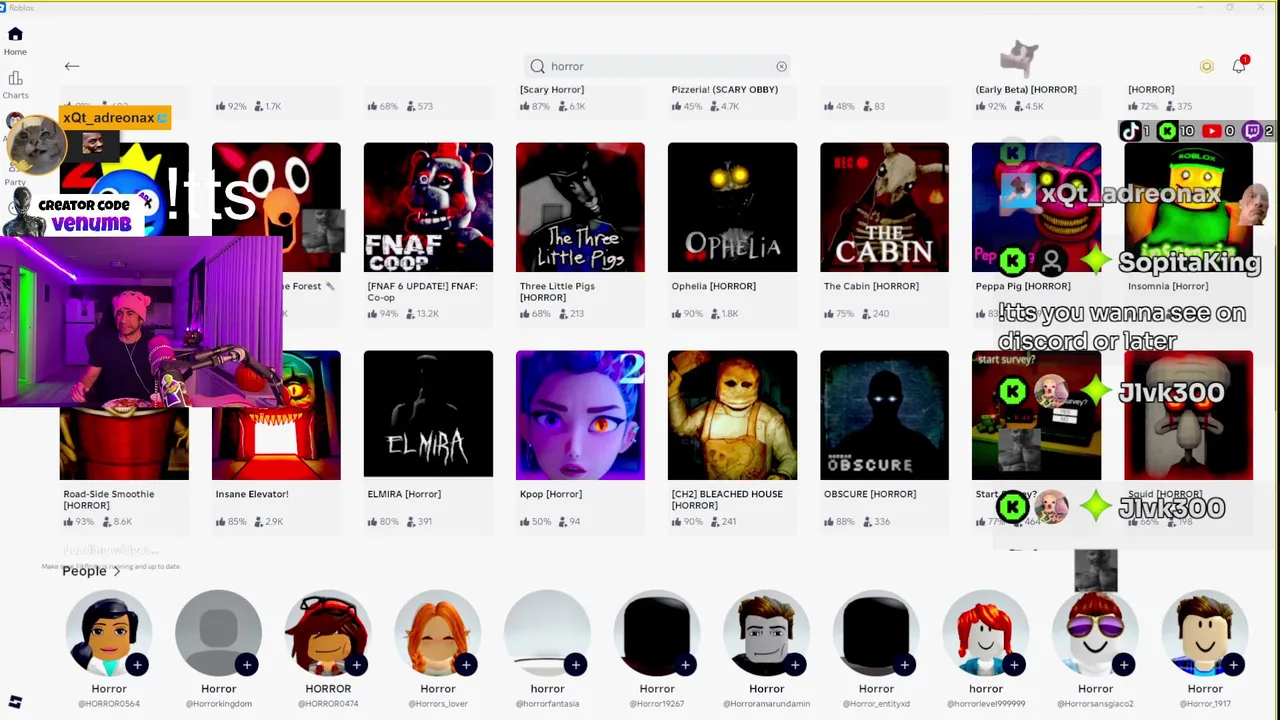
Task: Open Peppa Pig [HORROR] title
Action: coord(1023,286)
